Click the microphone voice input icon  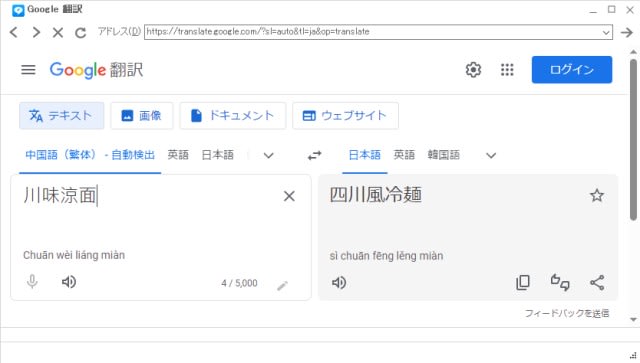32,282
